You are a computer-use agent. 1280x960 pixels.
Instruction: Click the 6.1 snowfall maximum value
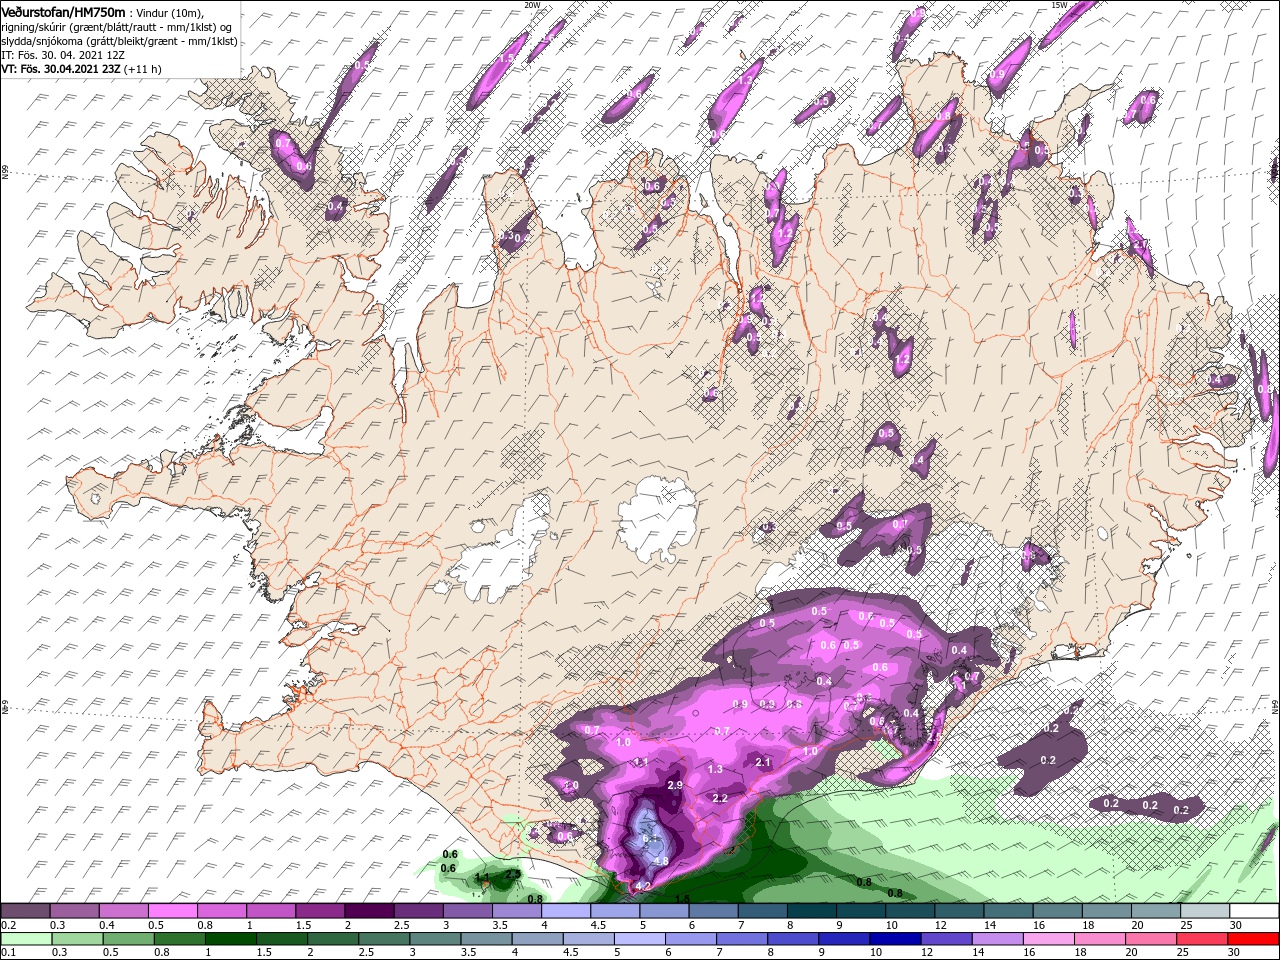coord(648,838)
